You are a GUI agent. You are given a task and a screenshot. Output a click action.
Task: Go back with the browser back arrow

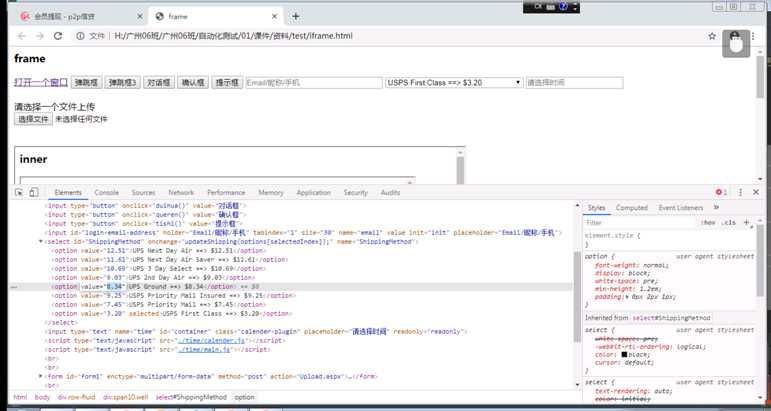click(22, 36)
